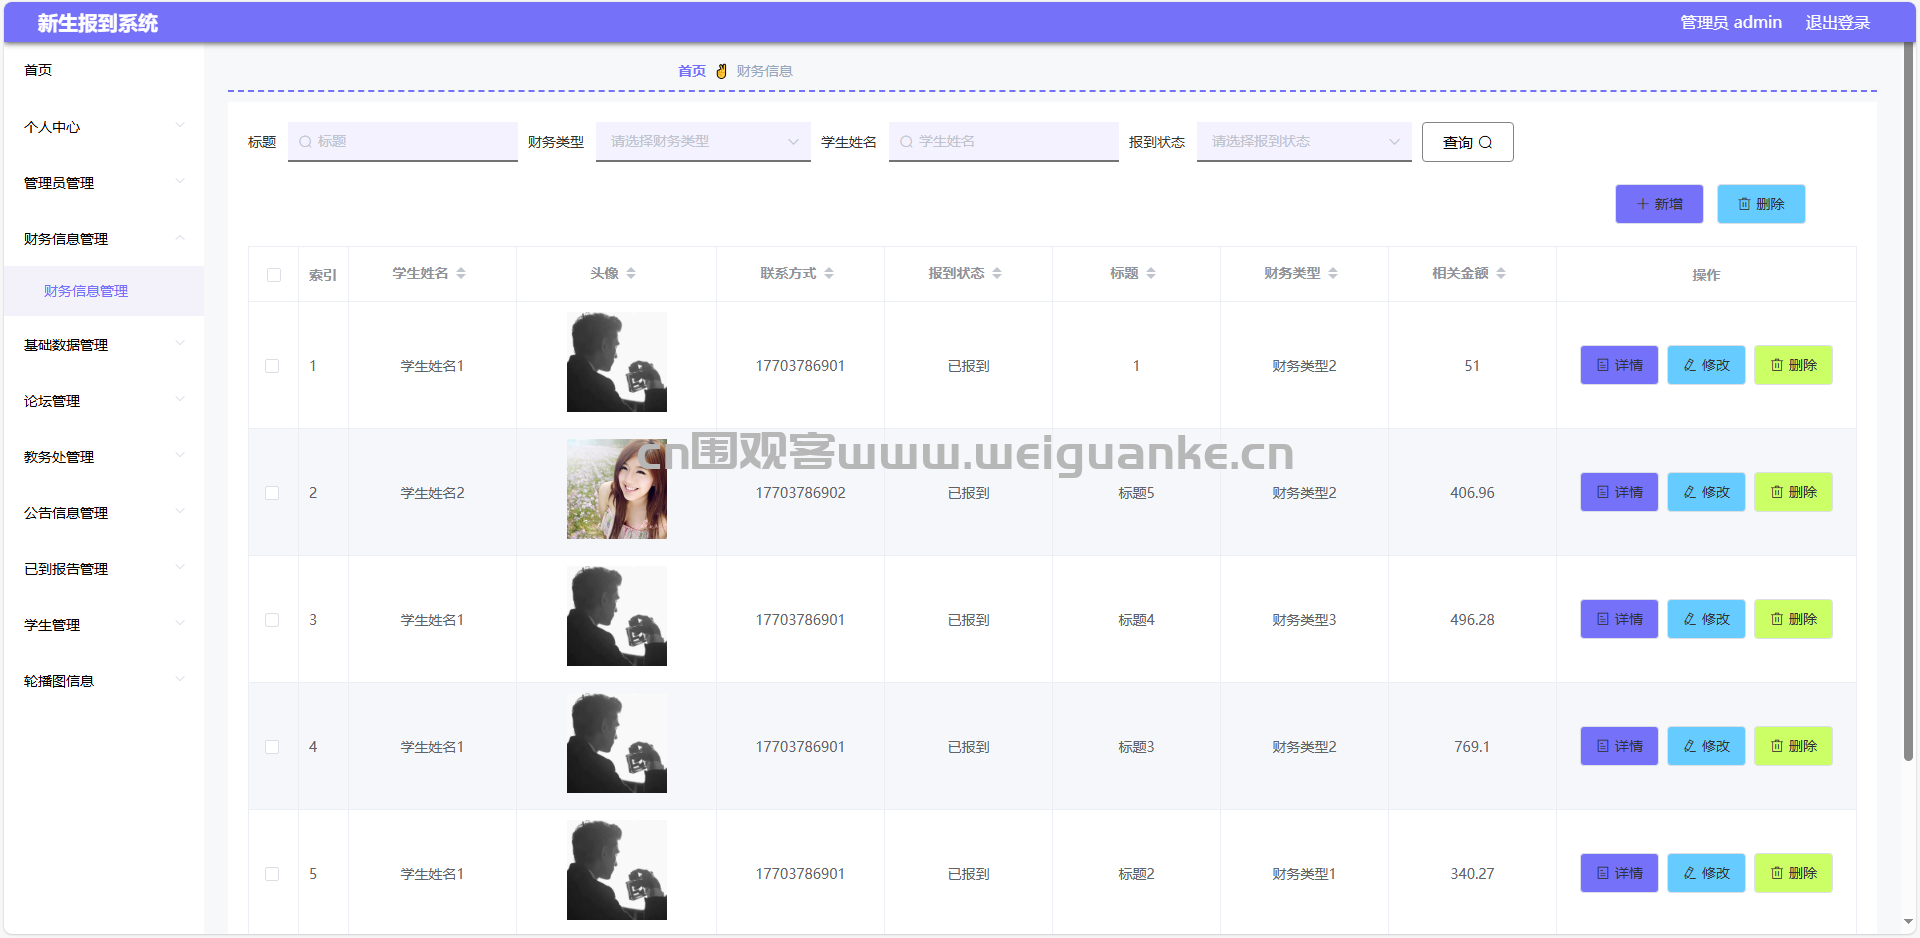This screenshot has width=1920, height=938.
Task: Select 财务信息管理 submenu item
Action: pyautogui.click(x=86, y=291)
